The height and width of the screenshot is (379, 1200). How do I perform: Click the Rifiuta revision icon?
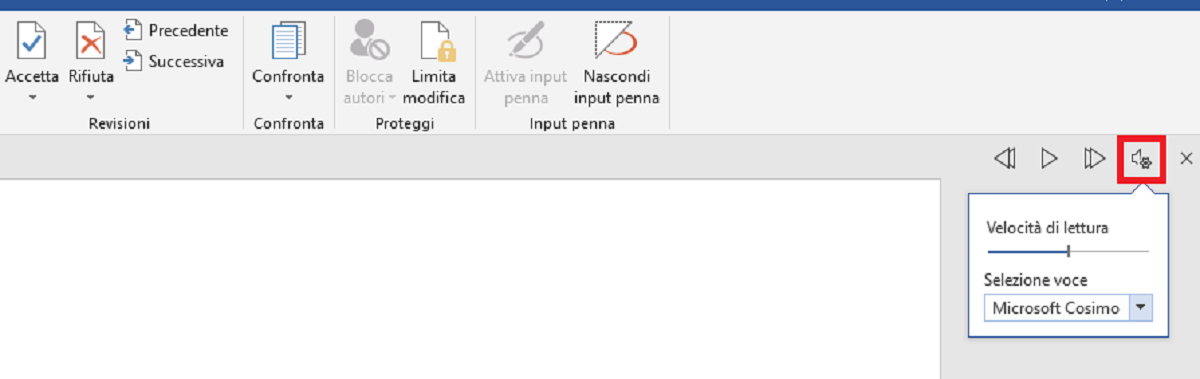(90, 40)
